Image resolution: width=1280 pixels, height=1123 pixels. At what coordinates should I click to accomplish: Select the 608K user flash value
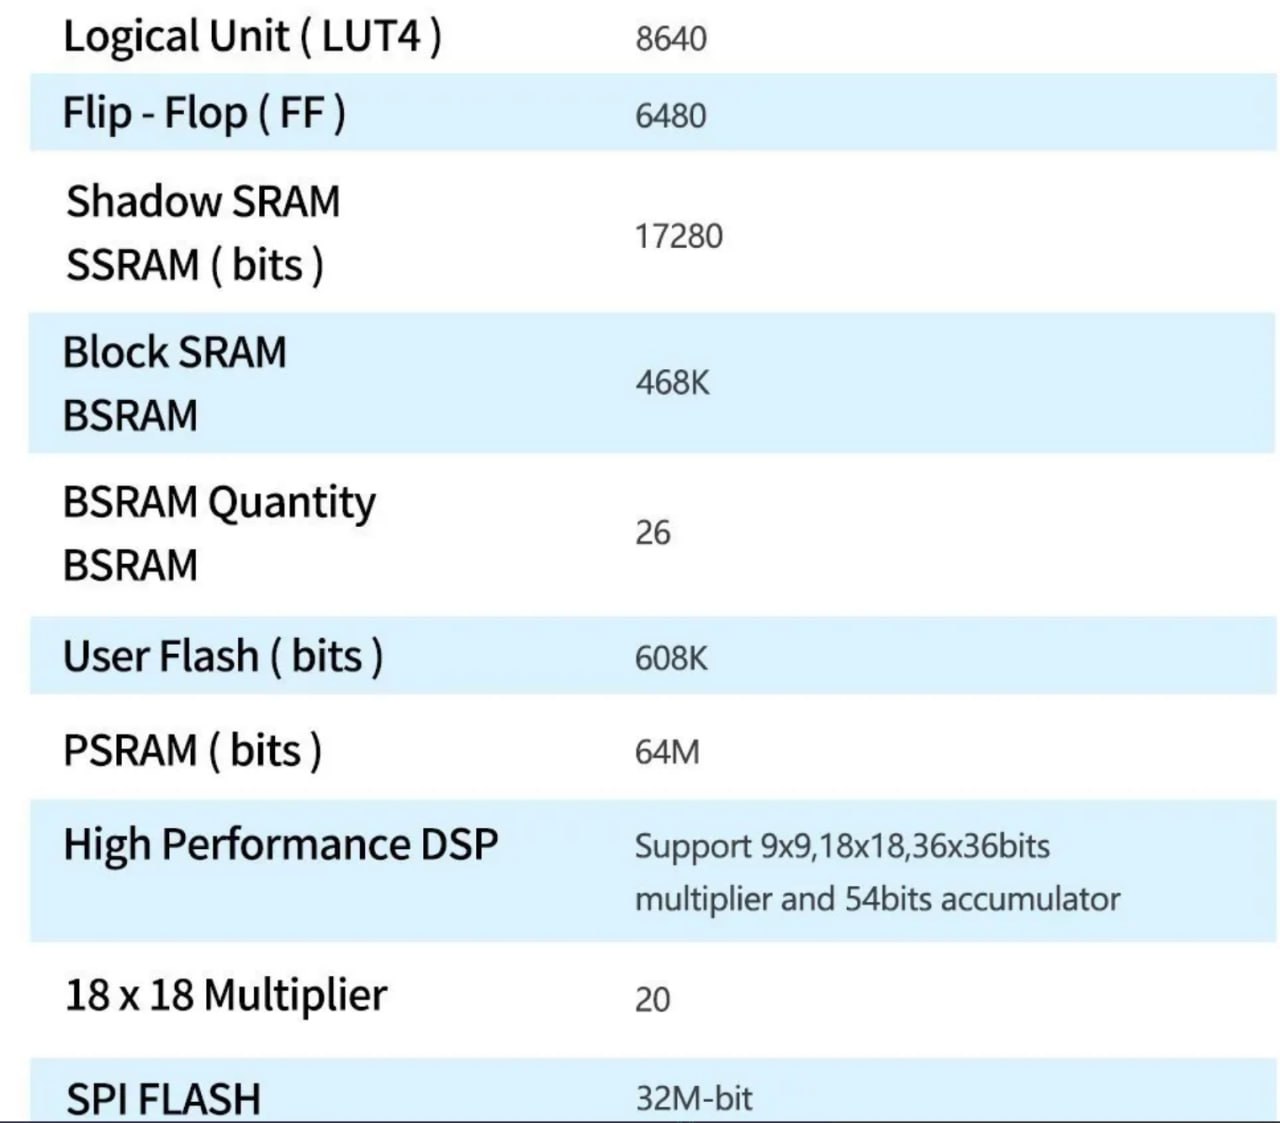click(x=671, y=659)
